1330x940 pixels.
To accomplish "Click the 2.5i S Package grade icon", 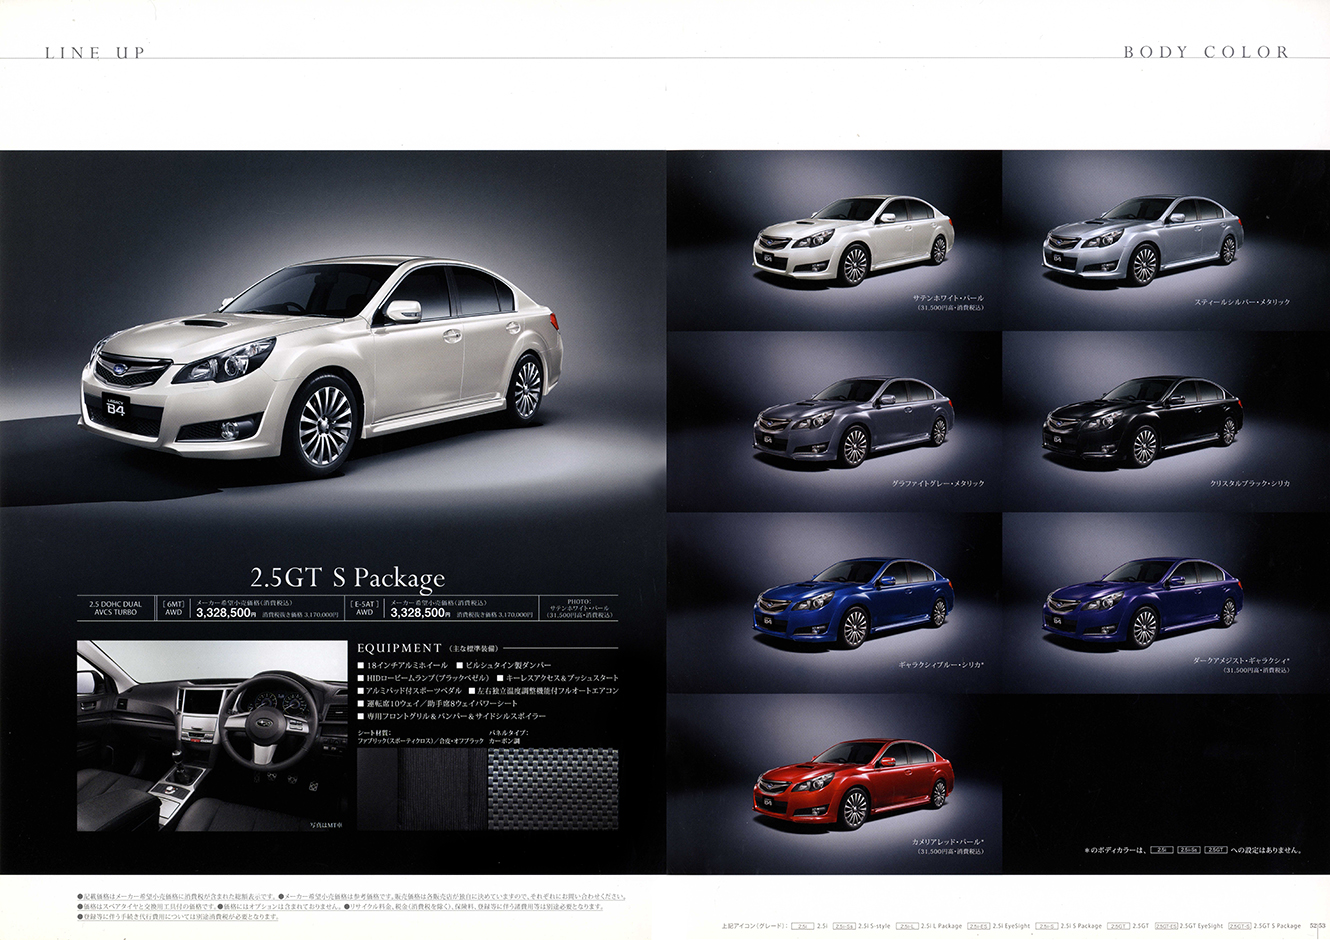I will point(1046,926).
